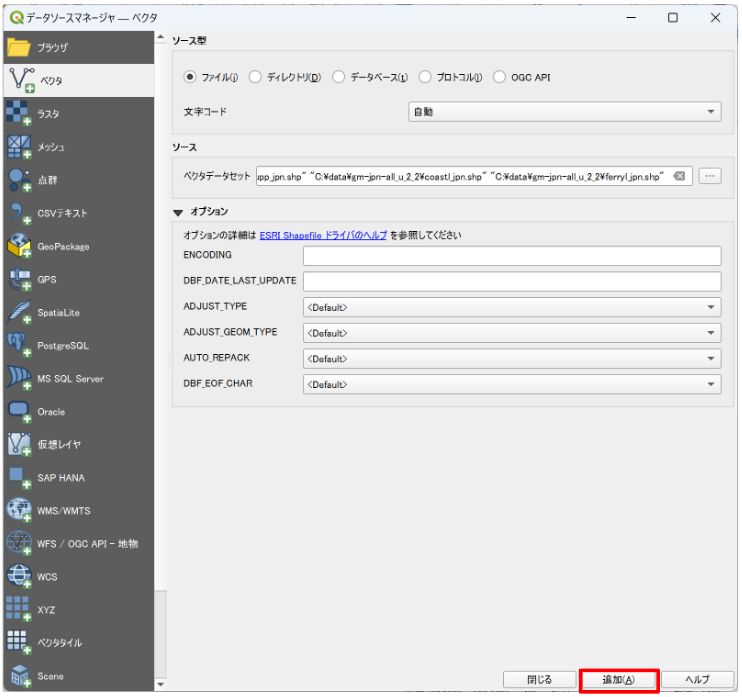
Task: Clear the vector dataset path field
Action: (x=680, y=176)
